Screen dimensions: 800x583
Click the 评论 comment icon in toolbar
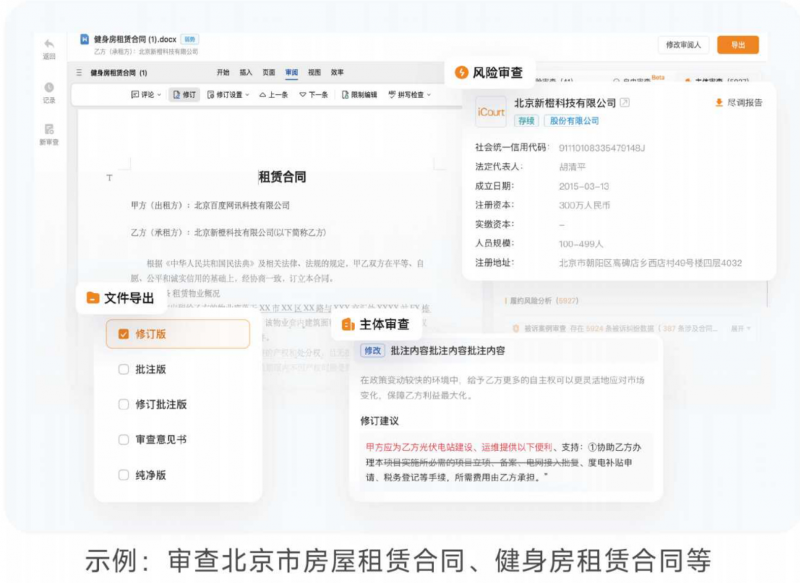(135, 94)
